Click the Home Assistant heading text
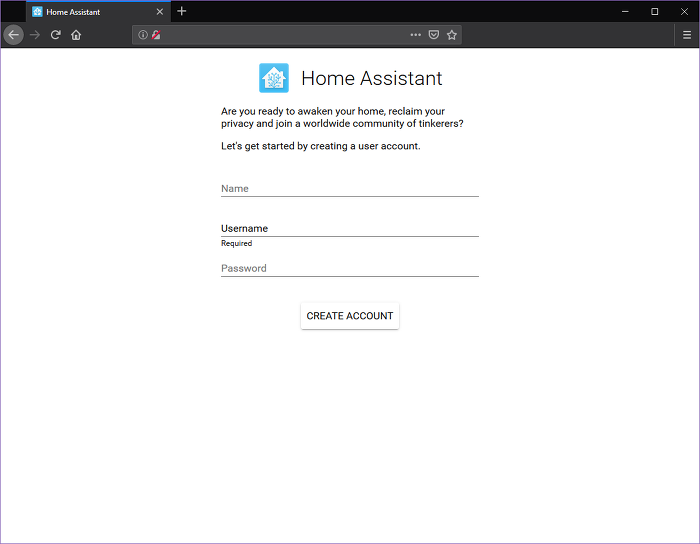The width and height of the screenshot is (700, 544). point(371,78)
